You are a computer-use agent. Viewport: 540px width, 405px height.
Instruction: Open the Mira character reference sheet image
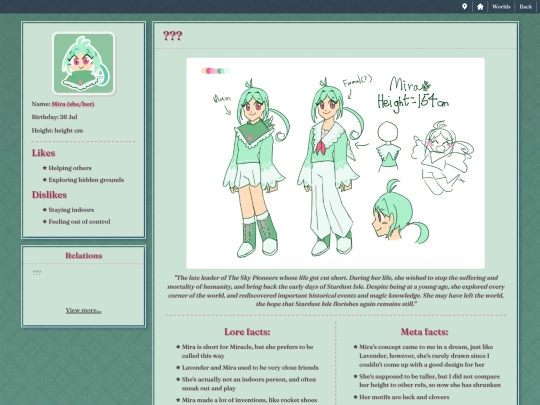pyautogui.click(x=335, y=163)
